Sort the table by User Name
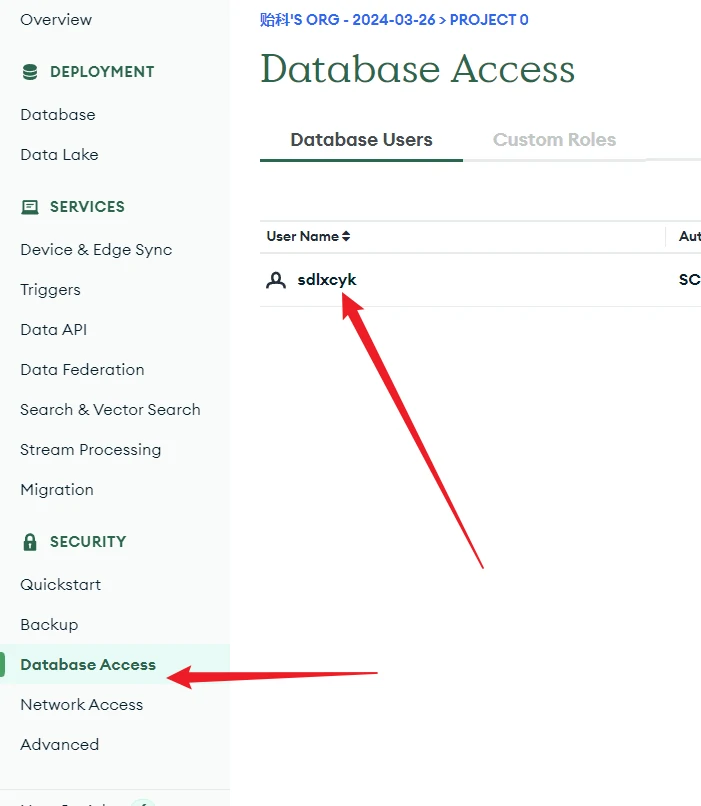The width and height of the screenshot is (701, 806). pos(308,237)
